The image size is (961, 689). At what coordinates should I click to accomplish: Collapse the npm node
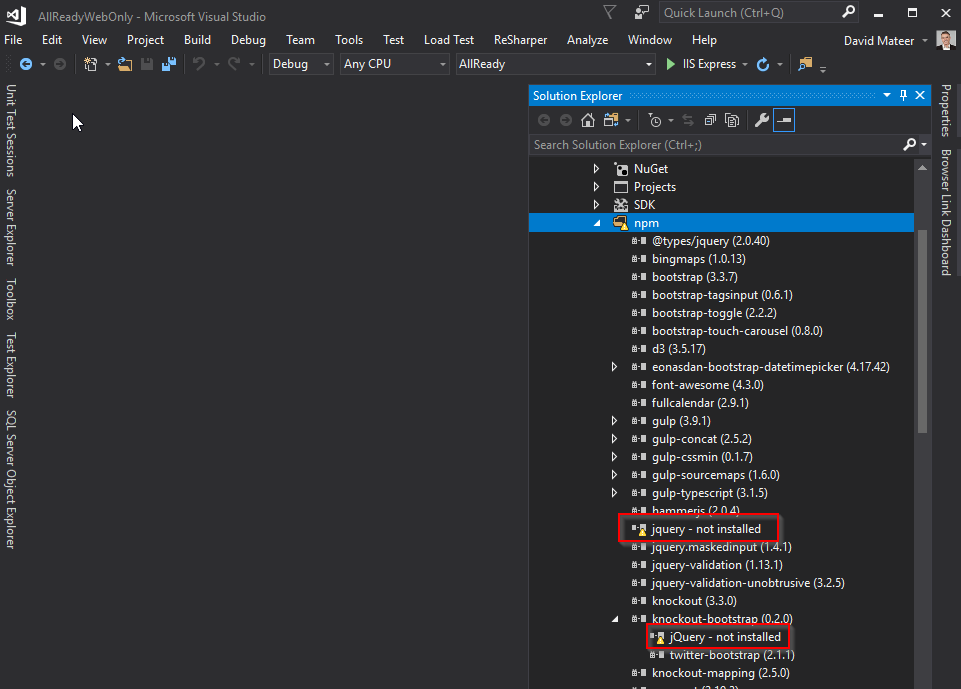598,223
